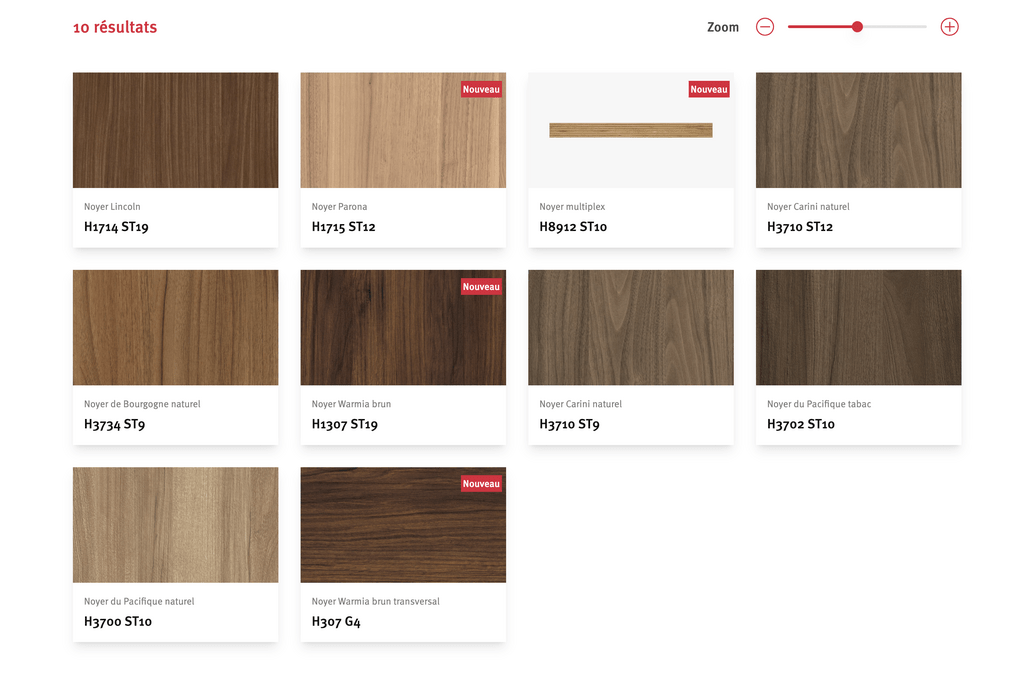Click the H1714 ST19 decor code

click(x=116, y=227)
